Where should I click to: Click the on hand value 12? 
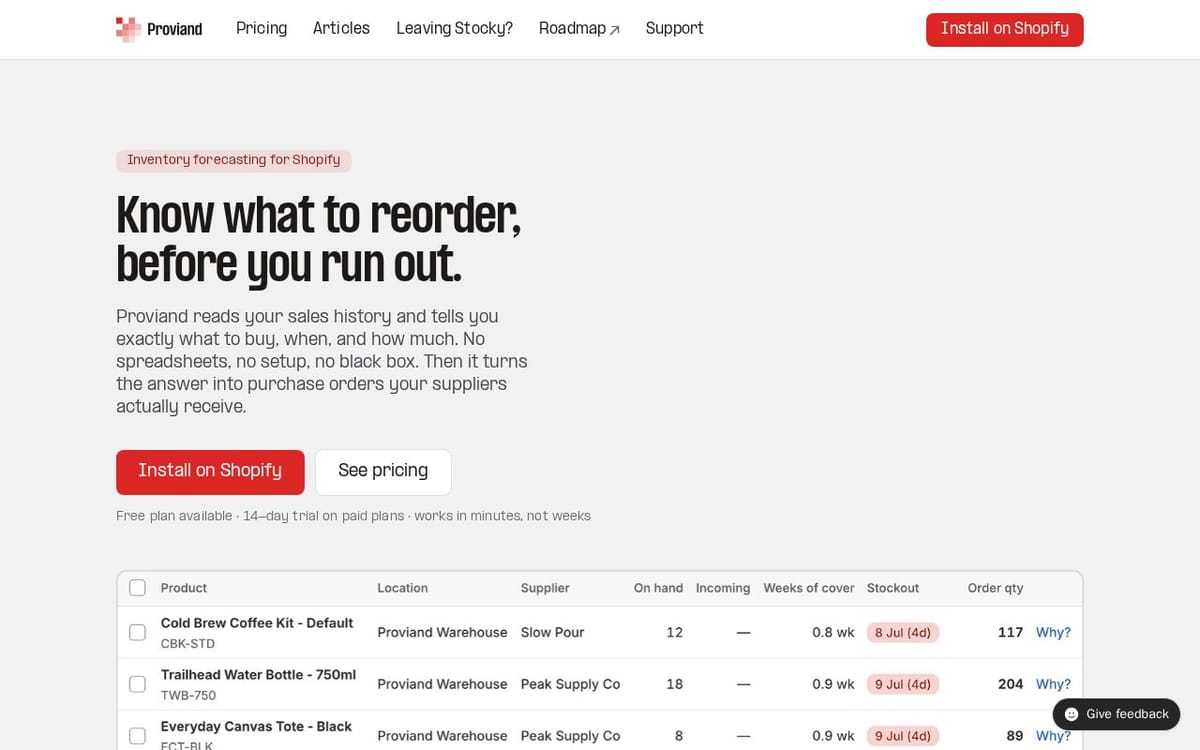point(674,632)
